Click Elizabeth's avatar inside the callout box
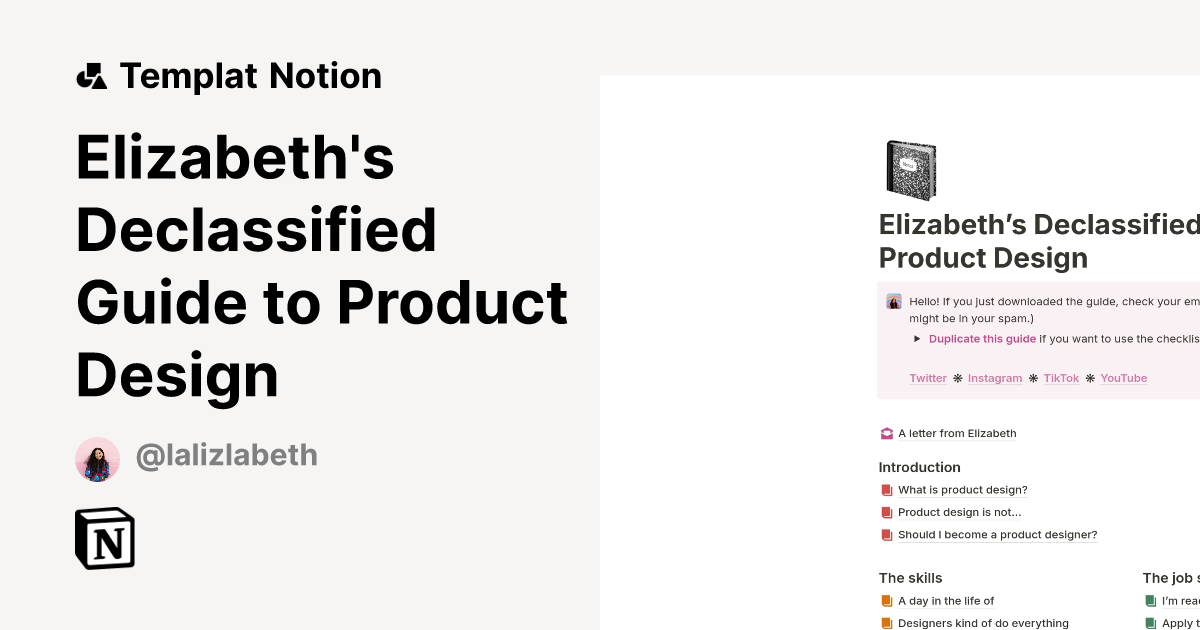The width and height of the screenshot is (1200, 630). click(x=893, y=301)
